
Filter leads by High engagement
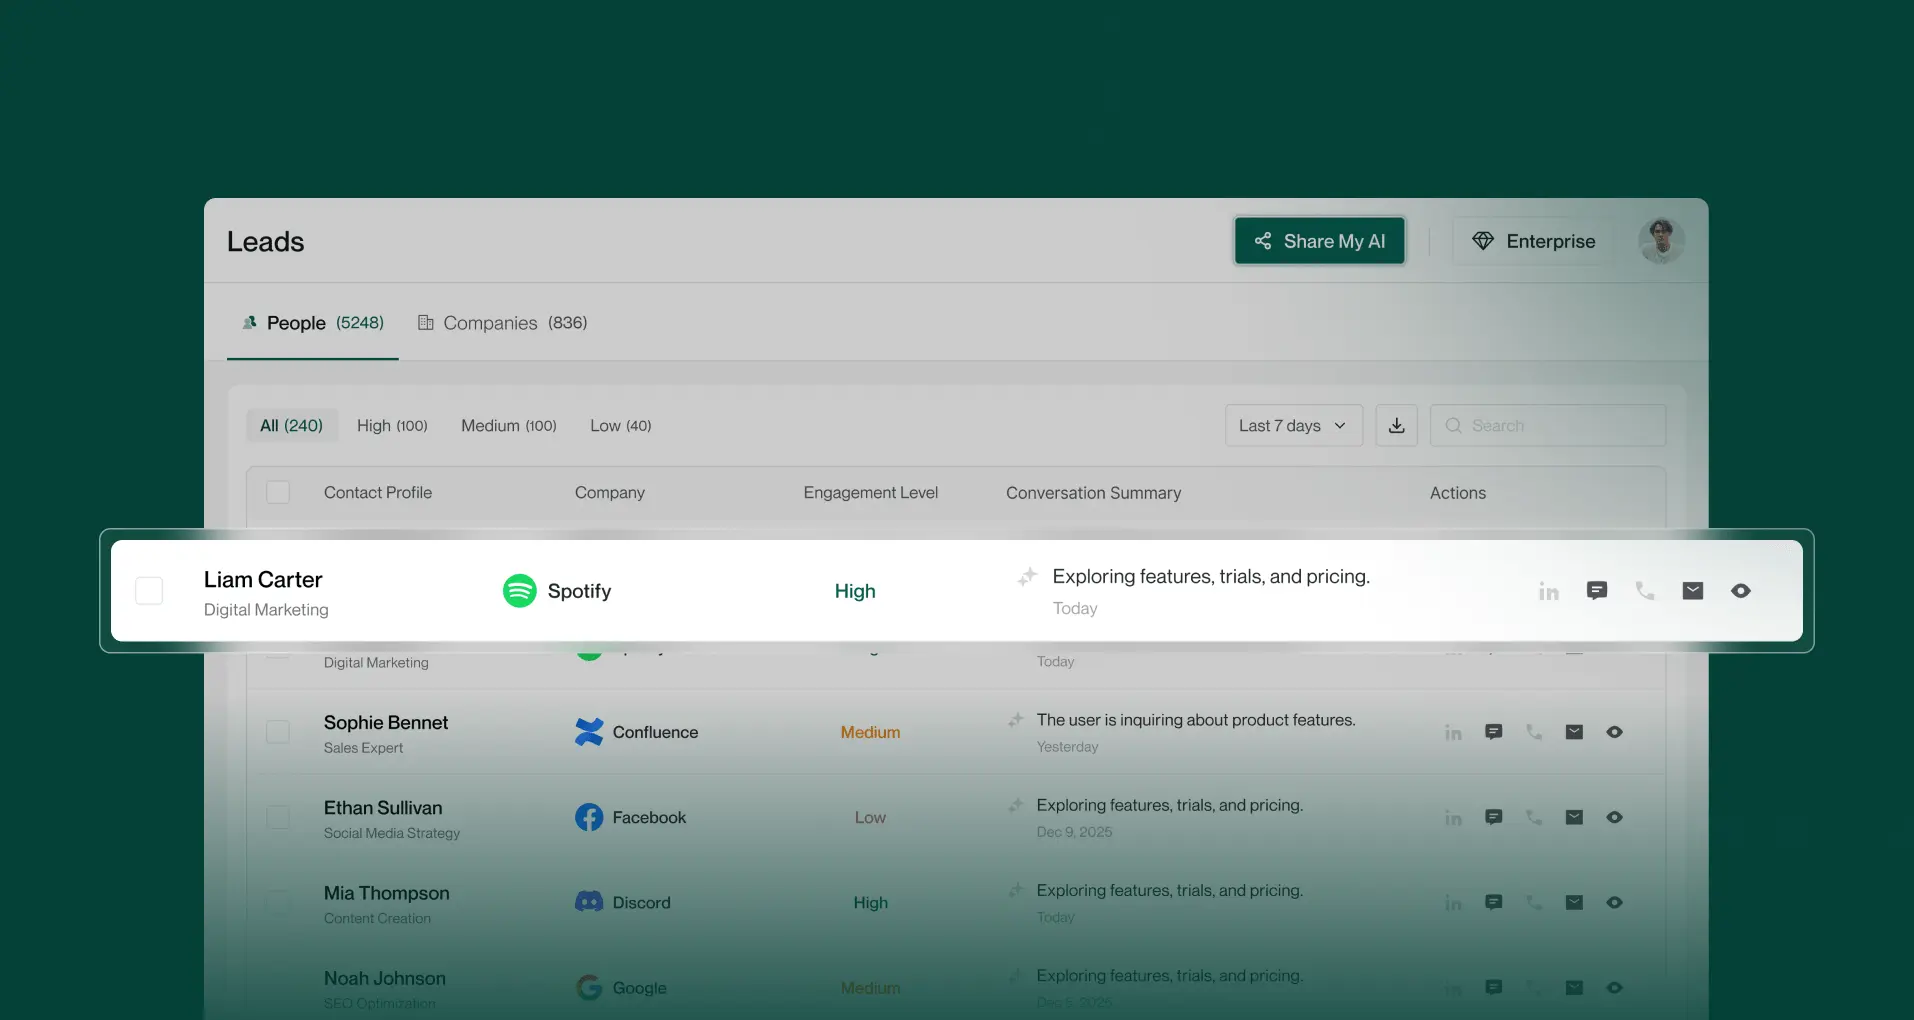click(x=391, y=425)
